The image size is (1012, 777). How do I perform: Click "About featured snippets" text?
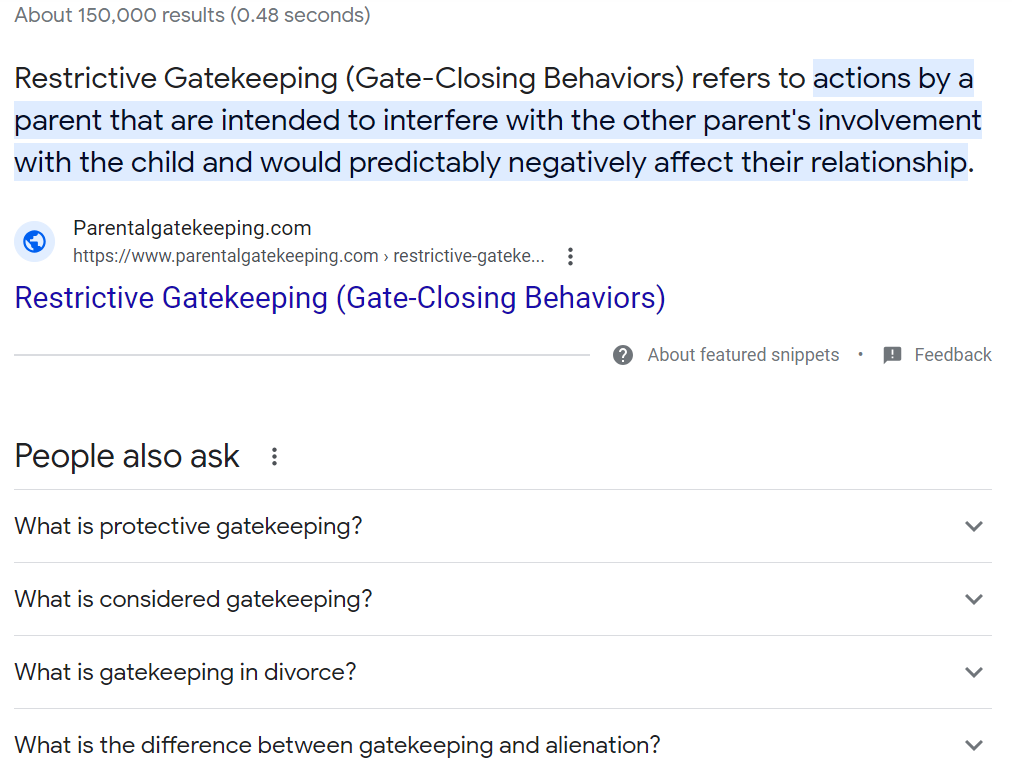tap(742, 355)
